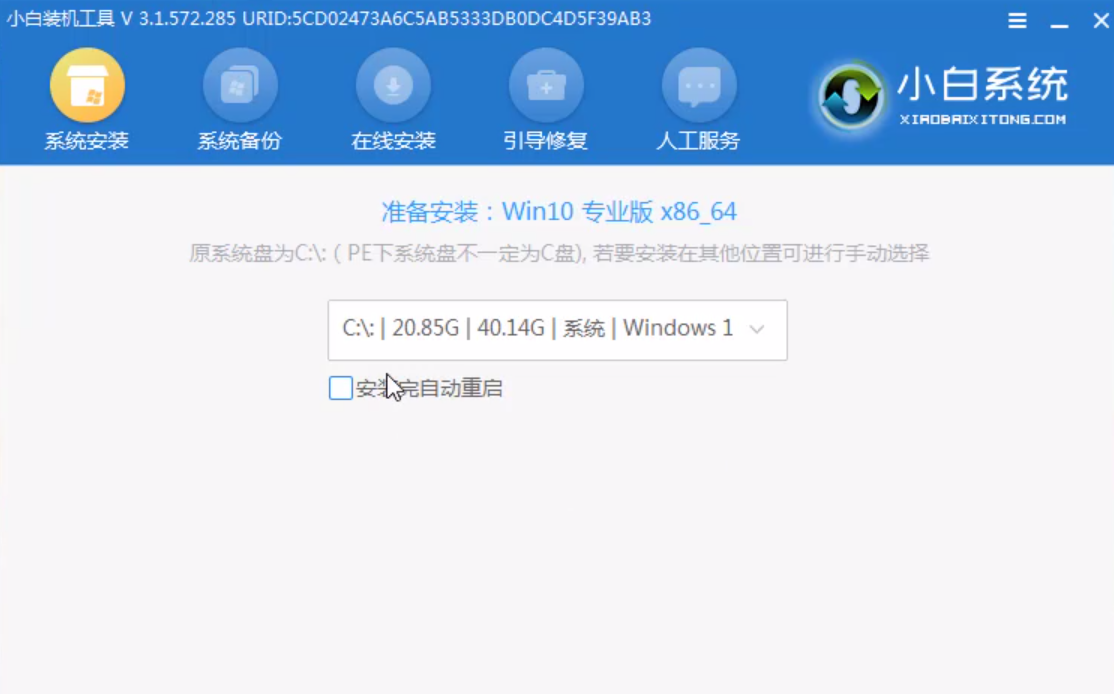Open the 在线安装 download icon
The image size is (1114, 694).
point(394,85)
